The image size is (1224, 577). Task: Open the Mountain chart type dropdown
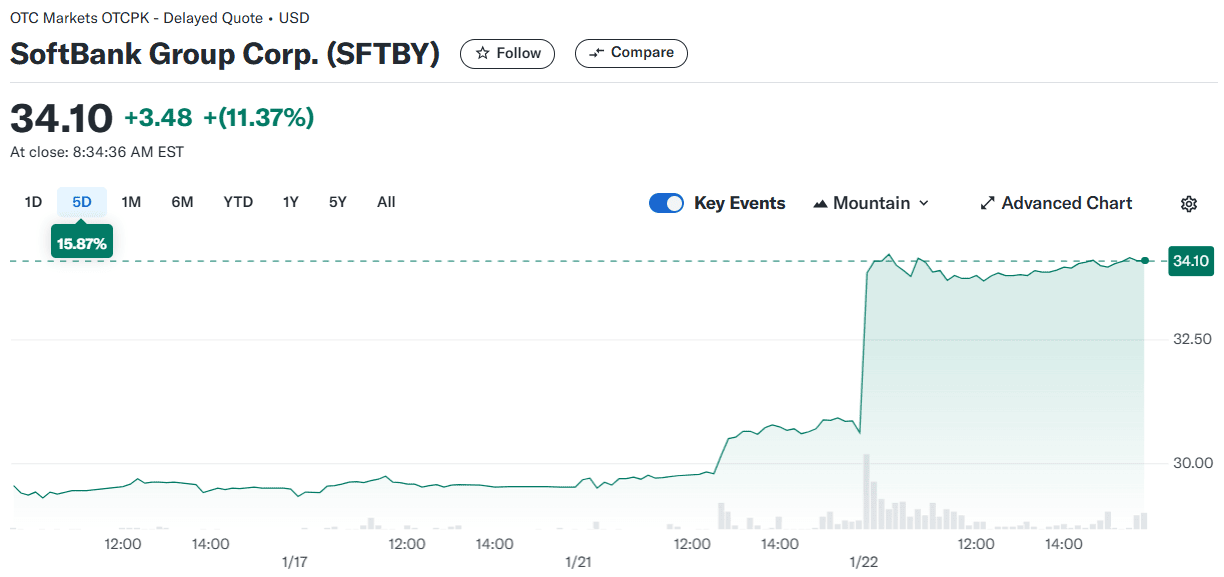tap(871, 203)
